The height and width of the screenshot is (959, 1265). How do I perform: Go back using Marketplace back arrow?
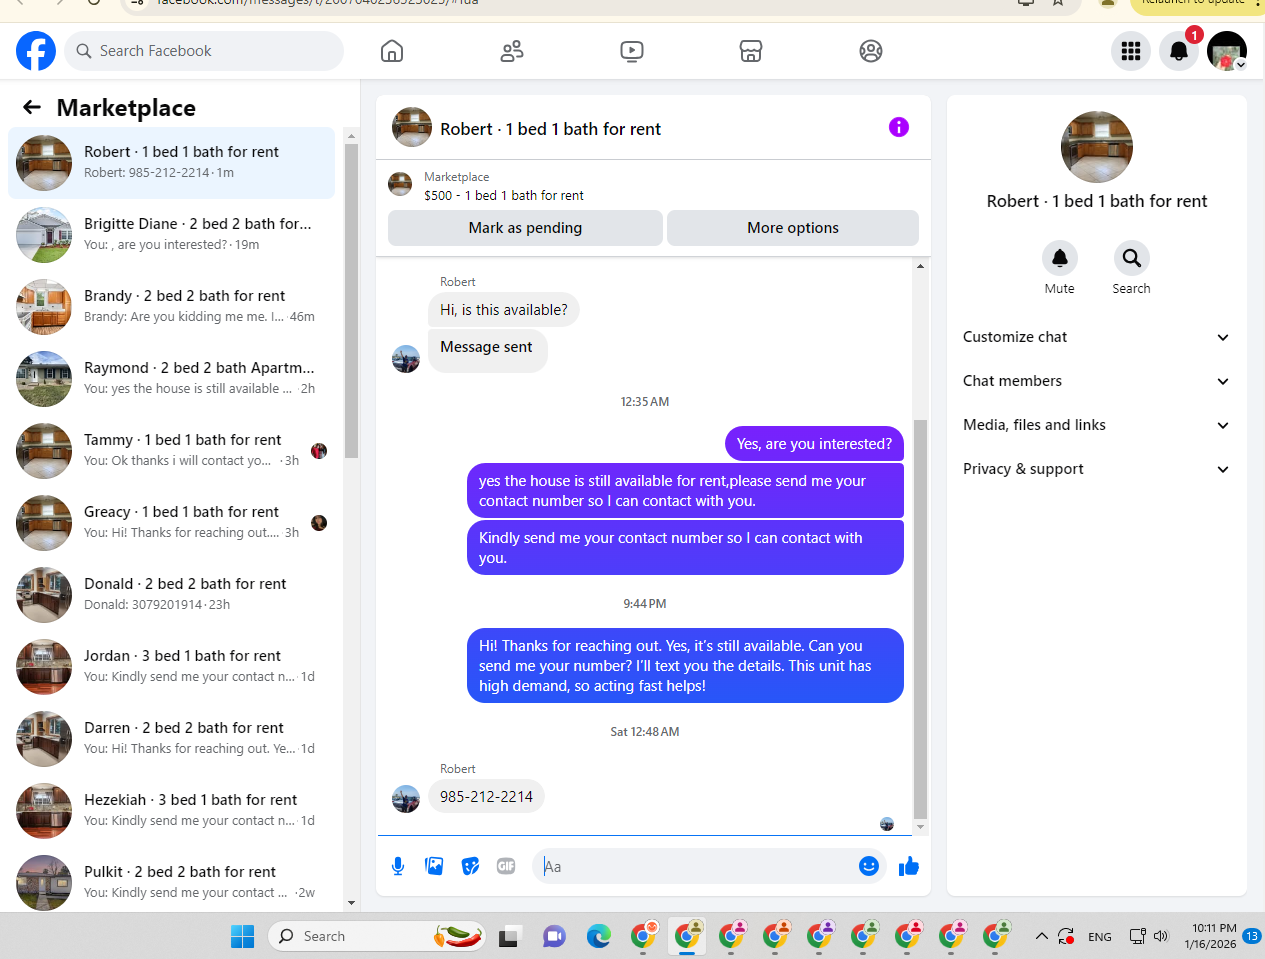pyautogui.click(x=32, y=107)
